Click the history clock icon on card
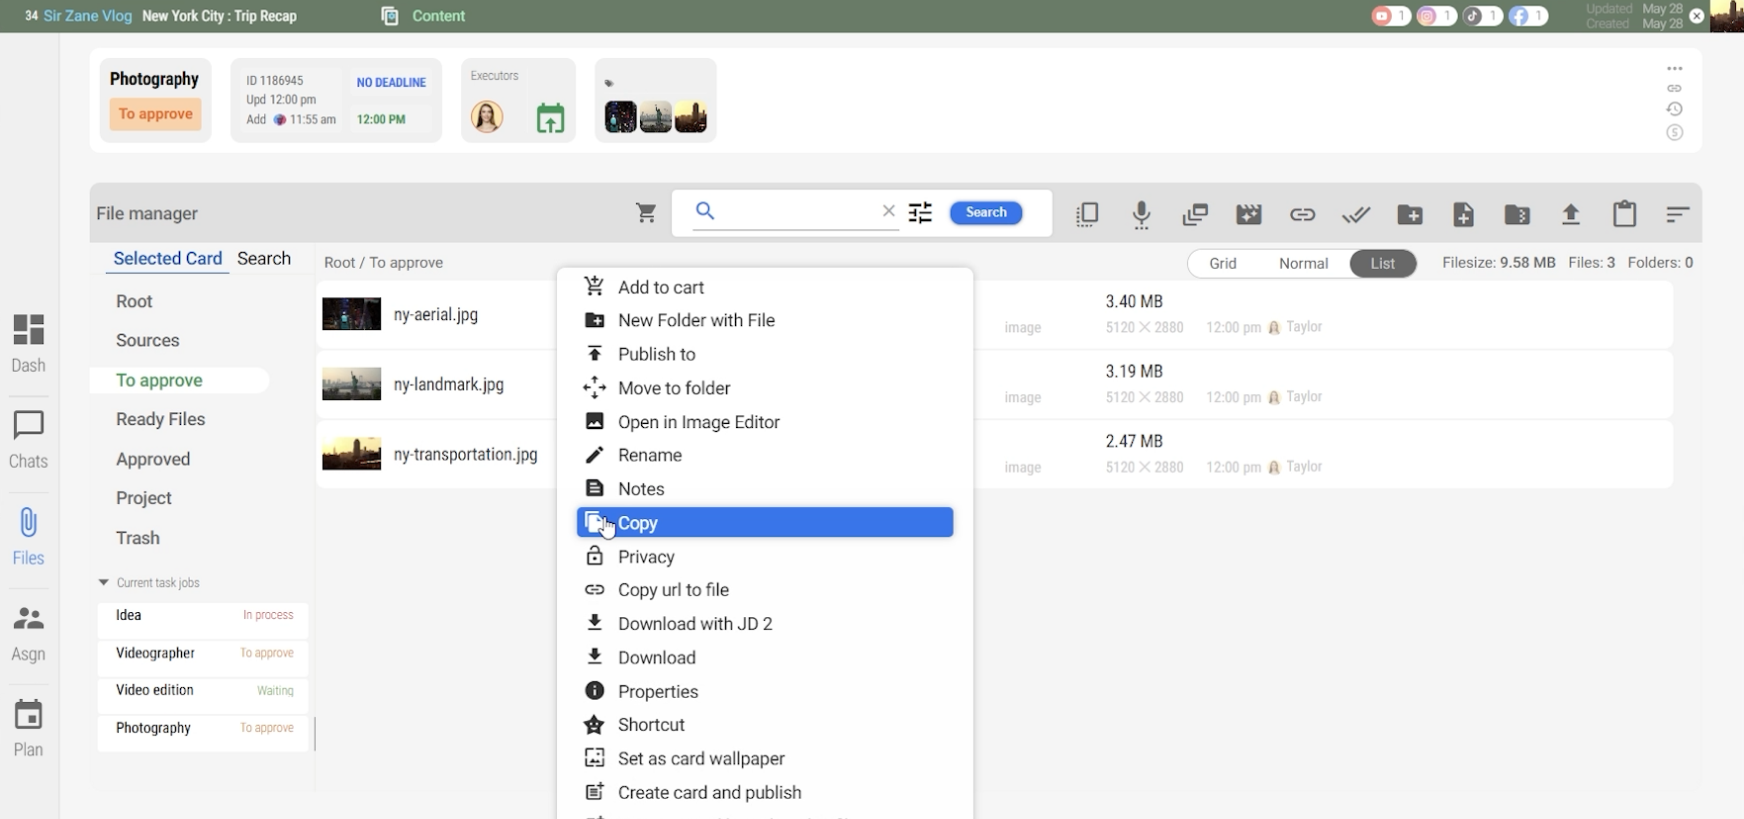 [x=1675, y=110]
